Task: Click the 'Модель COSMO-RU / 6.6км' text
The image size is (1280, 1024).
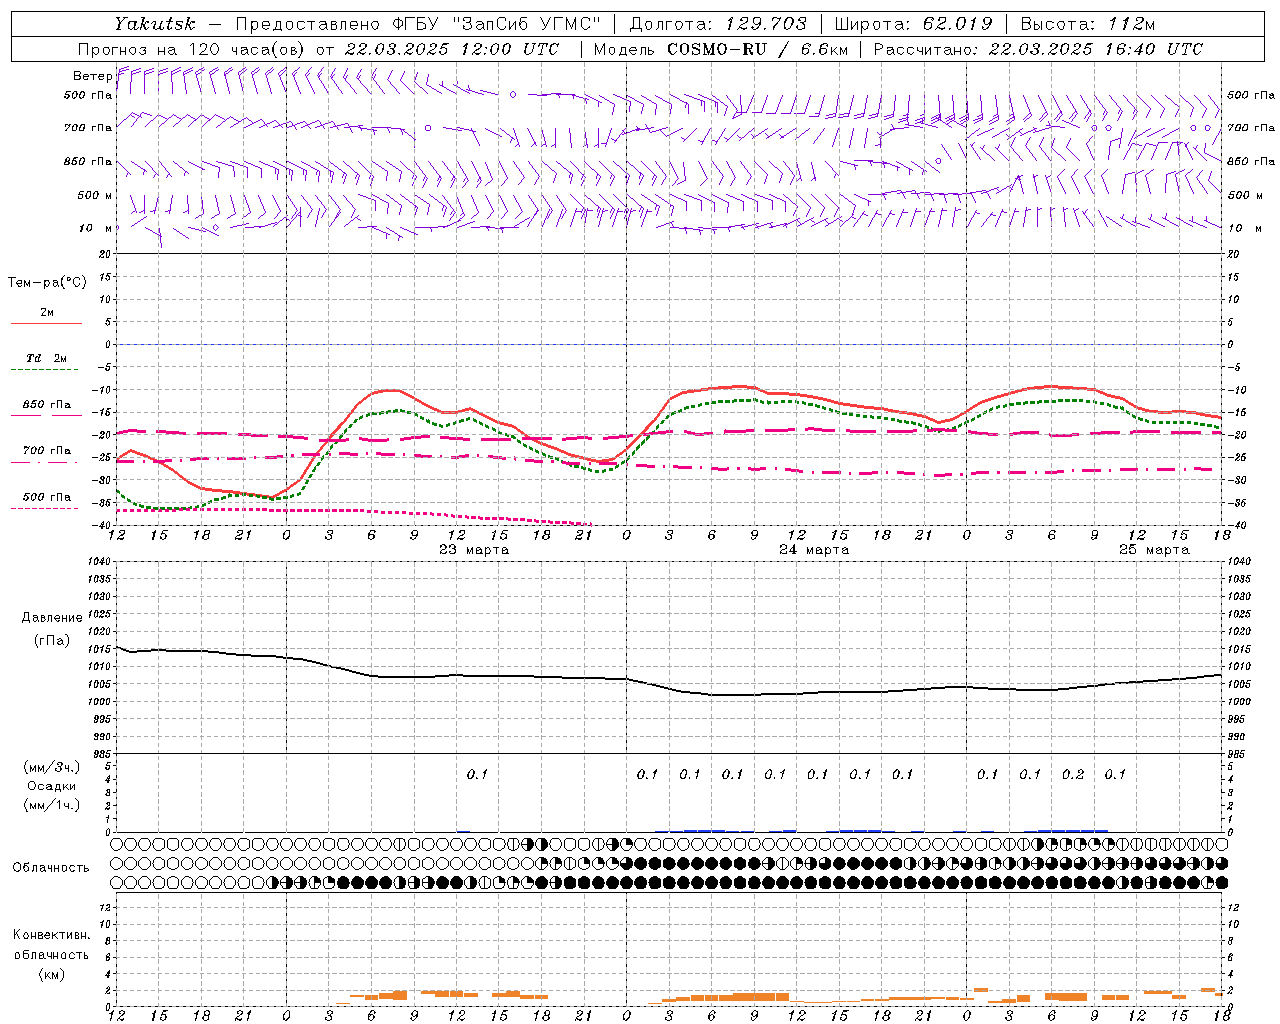Action: [720, 49]
